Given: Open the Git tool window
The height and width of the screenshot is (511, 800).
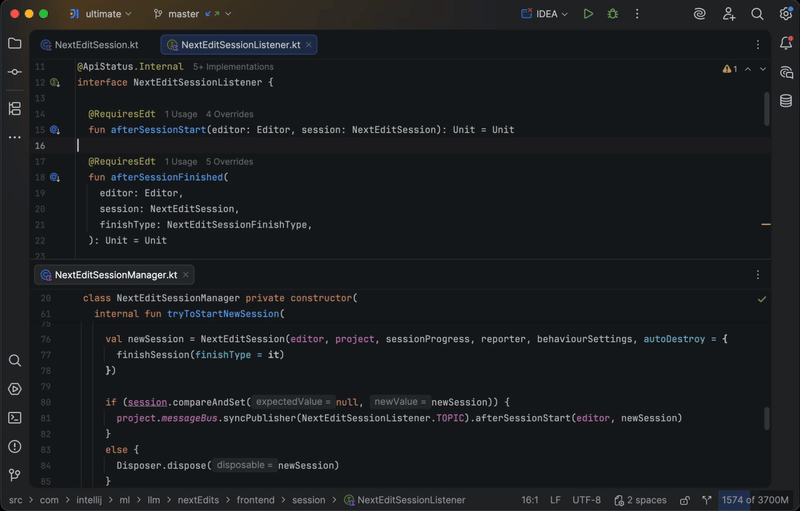Looking at the screenshot, I should (14, 475).
